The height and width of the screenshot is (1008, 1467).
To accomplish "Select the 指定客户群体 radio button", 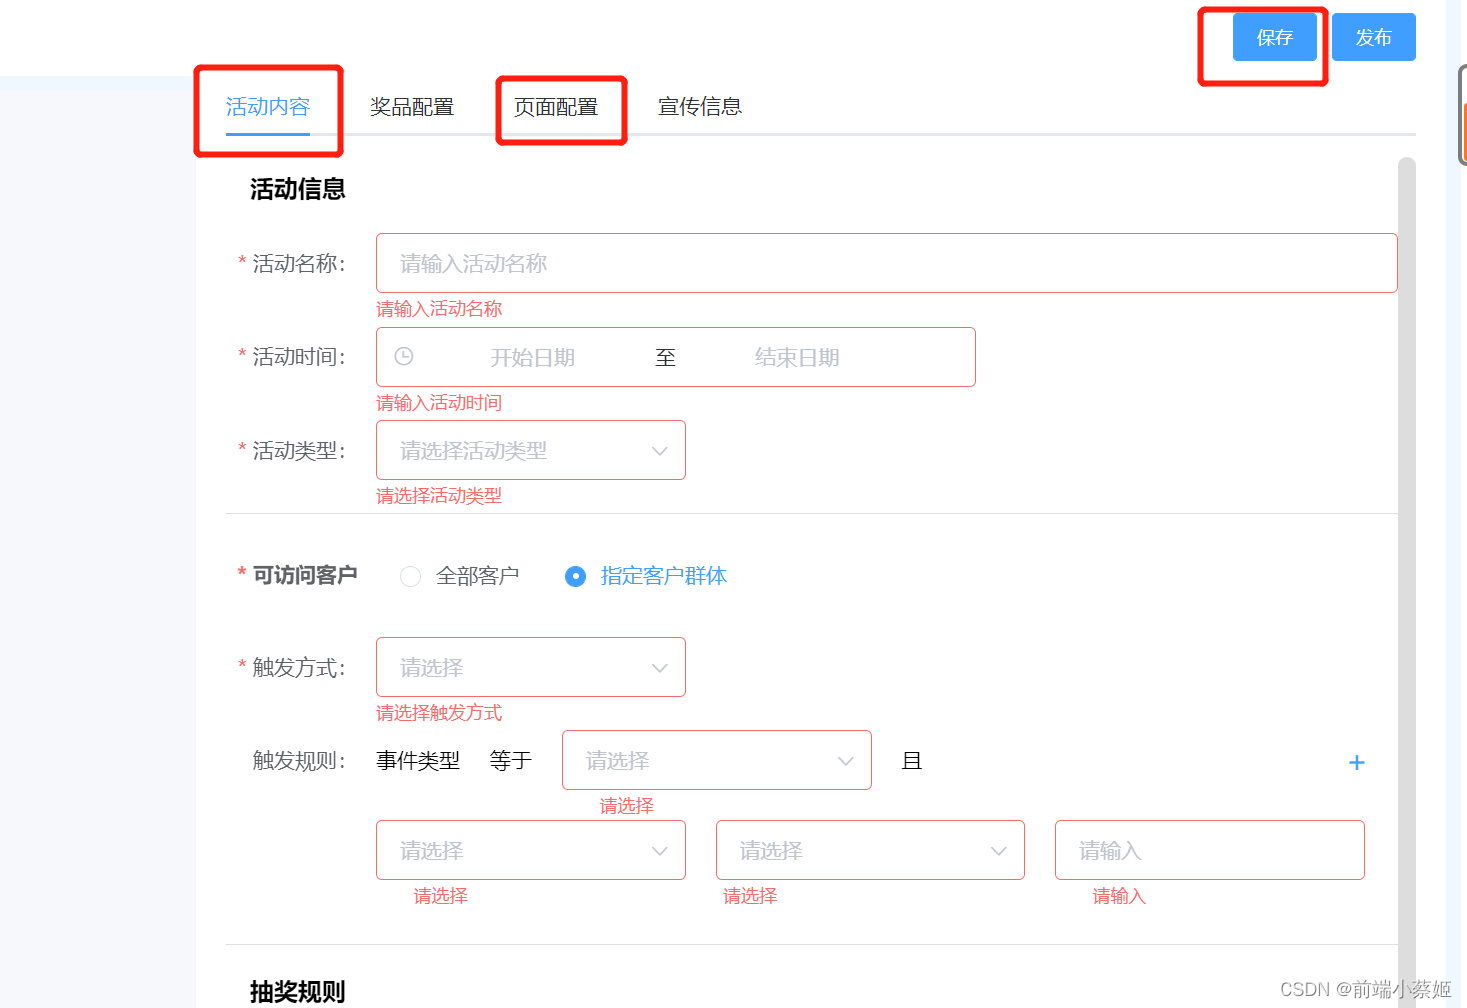I will tap(575, 576).
